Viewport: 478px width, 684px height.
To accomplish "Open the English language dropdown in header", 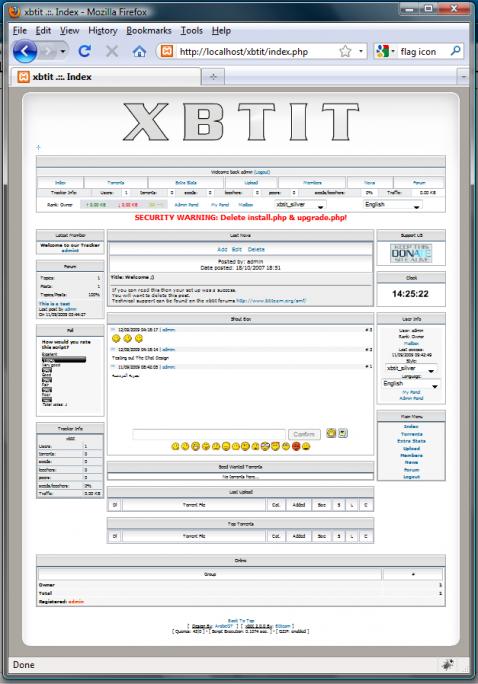I will tap(393, 205).
